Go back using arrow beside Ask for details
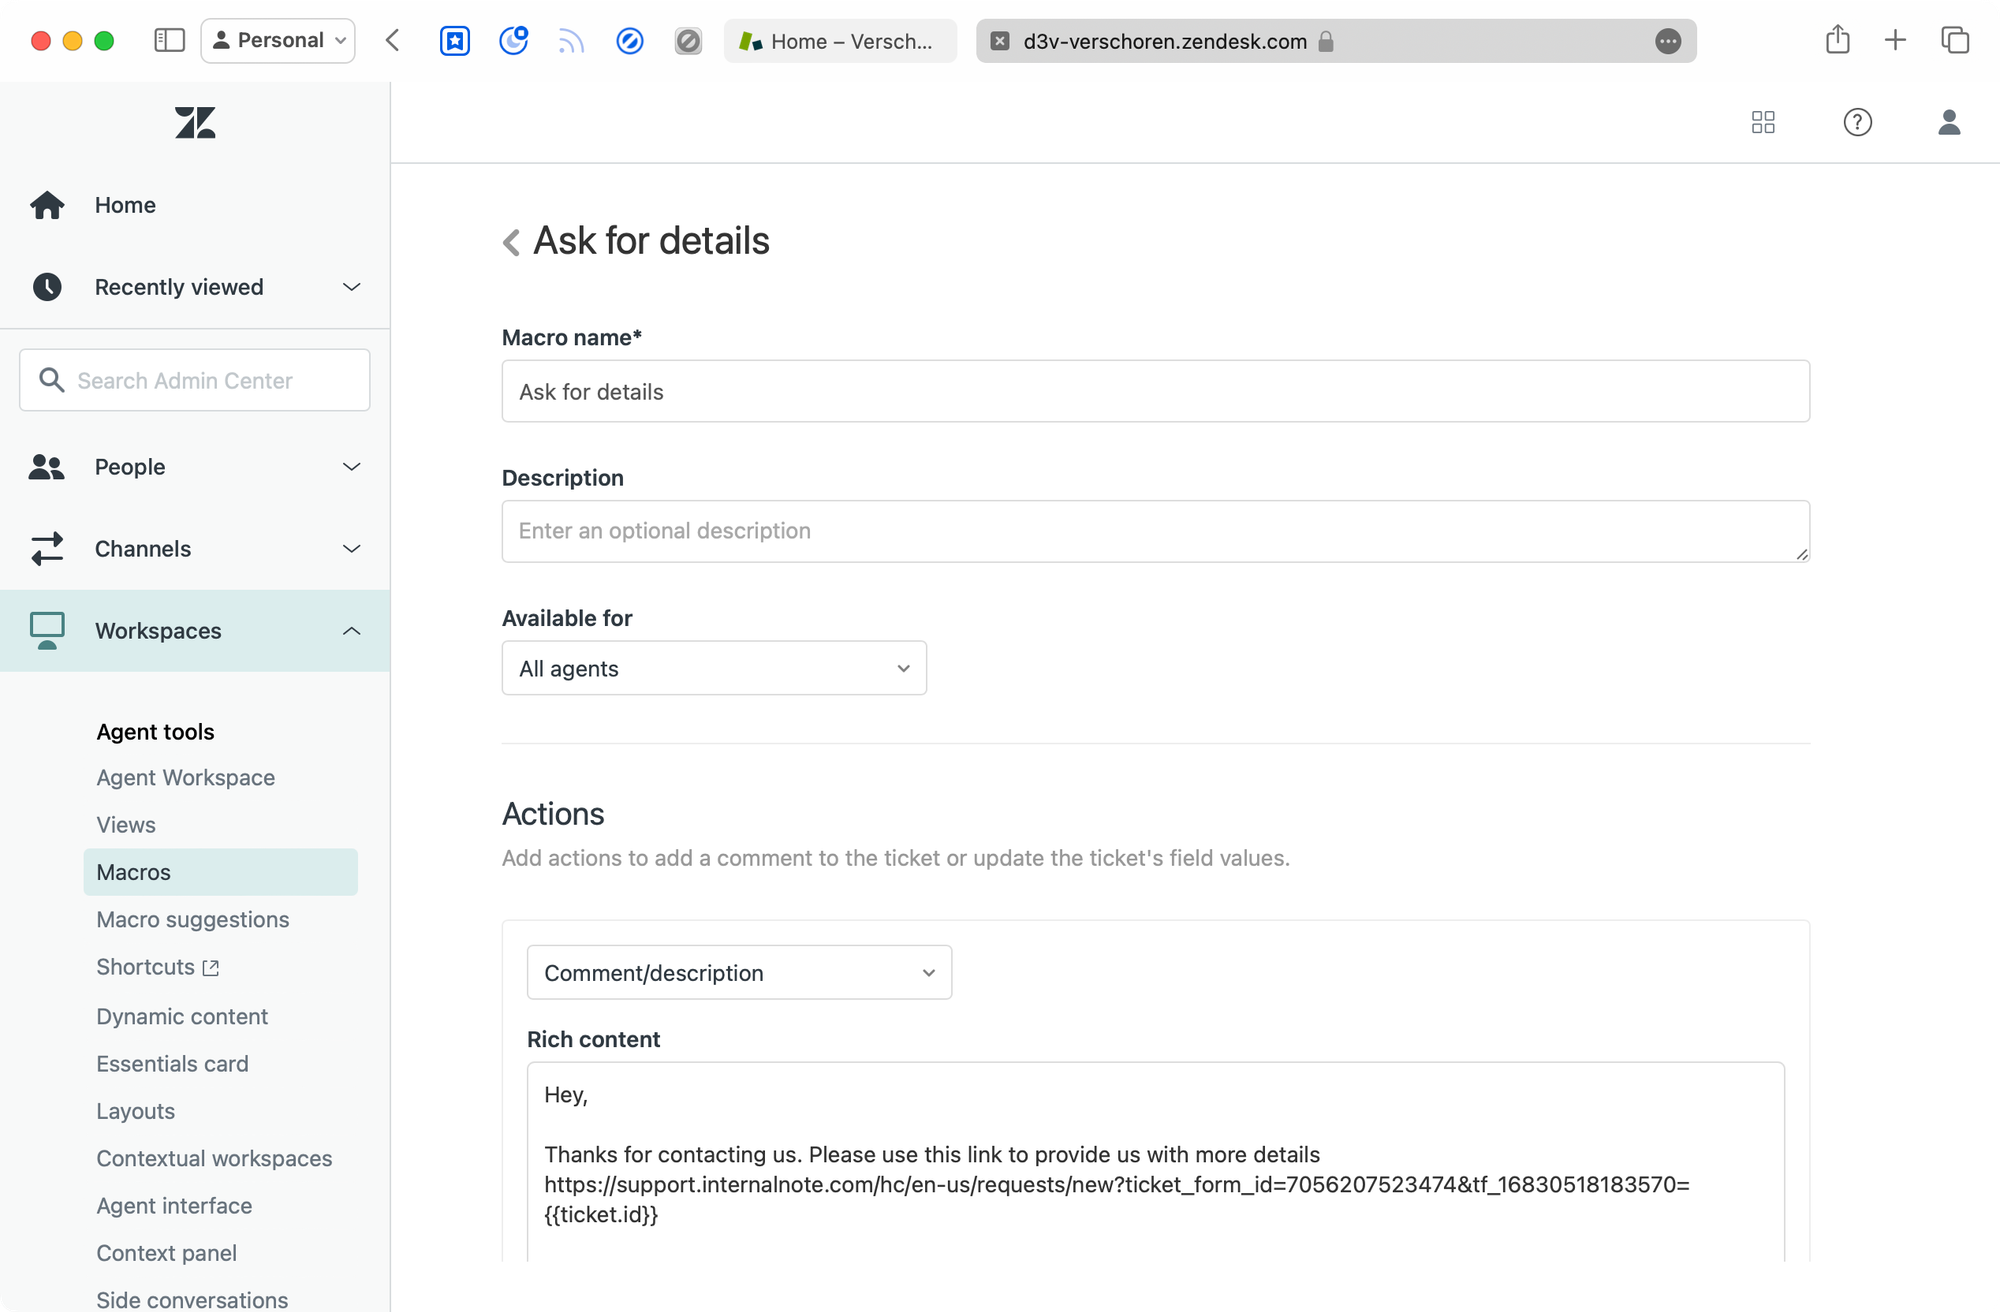The height and width of the screenshot is (1312, 2000). click(511, 242)
